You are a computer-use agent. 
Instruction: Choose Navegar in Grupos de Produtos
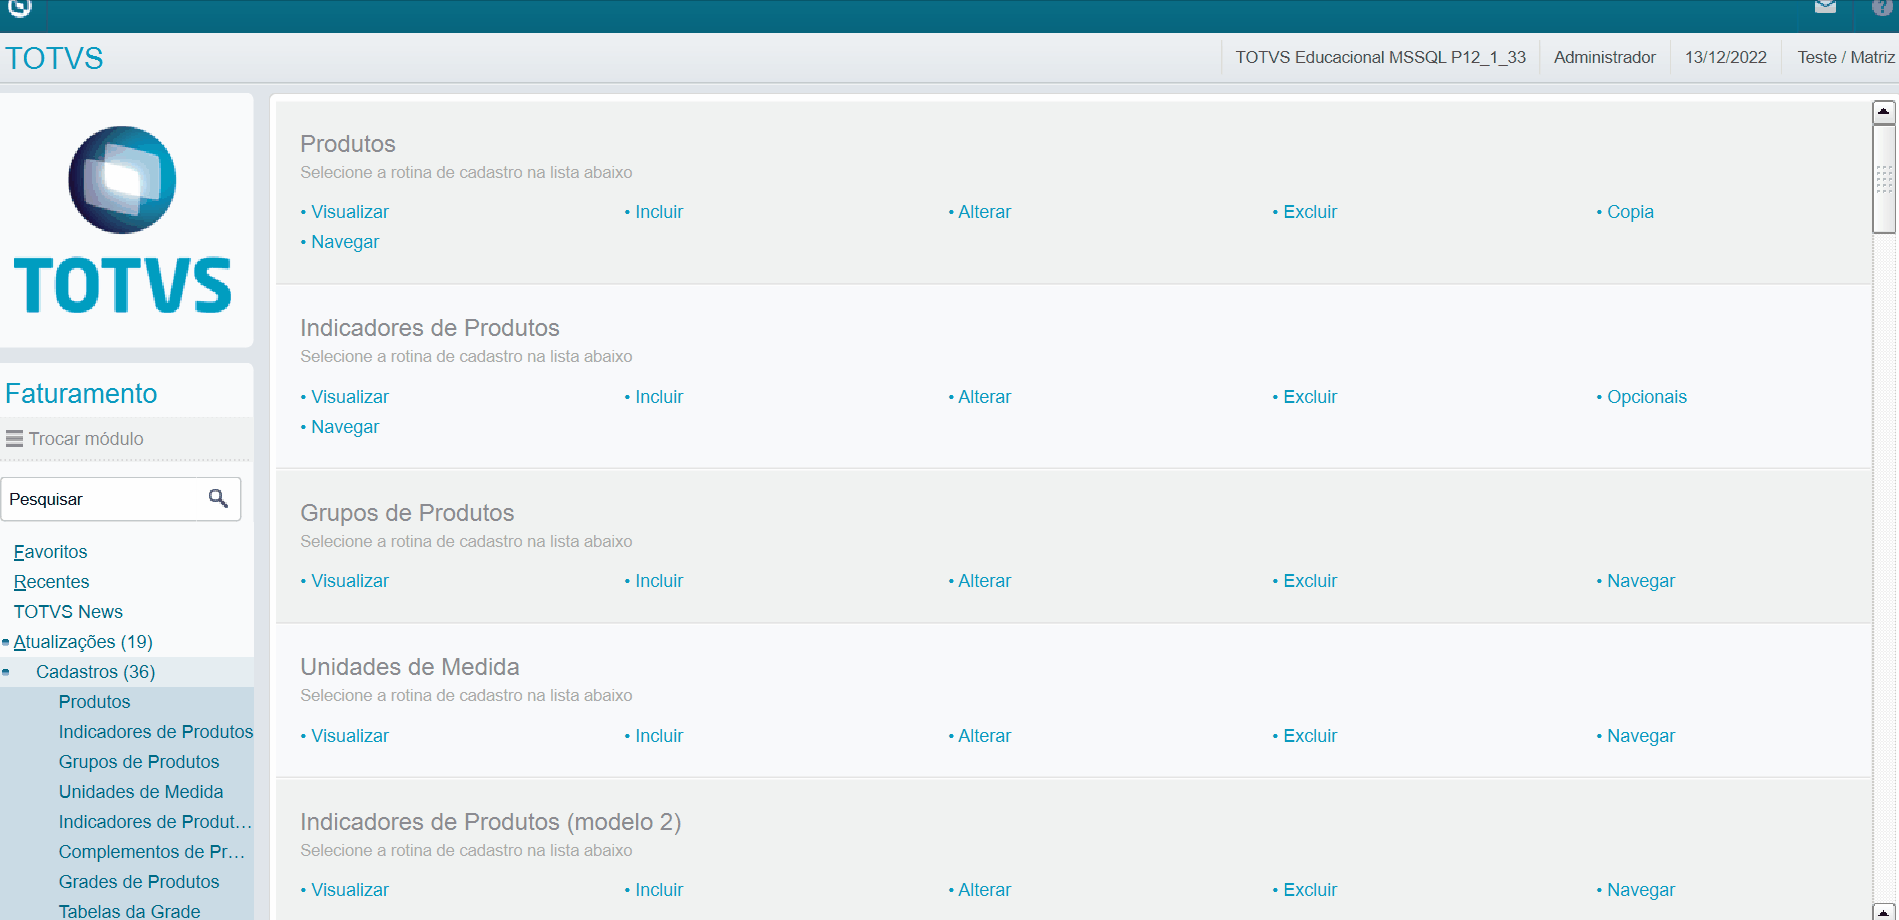pyautogui.click(x=1641, y=581)
